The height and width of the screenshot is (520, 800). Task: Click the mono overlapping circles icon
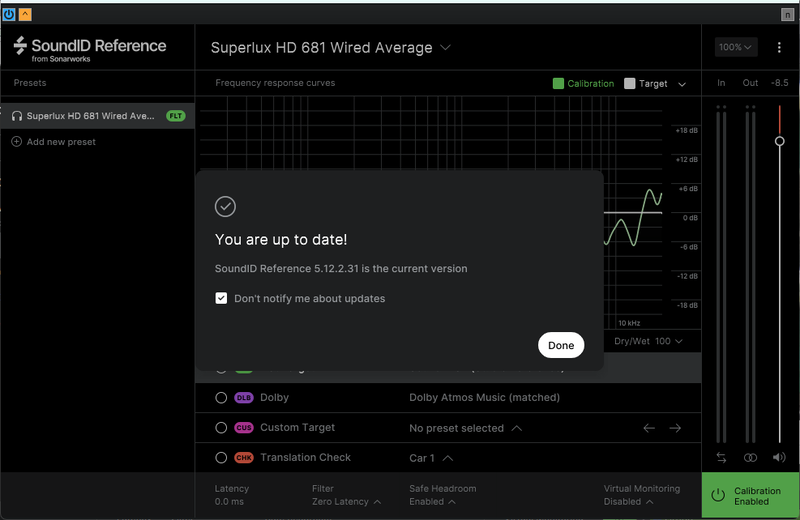tap(750, 458)
